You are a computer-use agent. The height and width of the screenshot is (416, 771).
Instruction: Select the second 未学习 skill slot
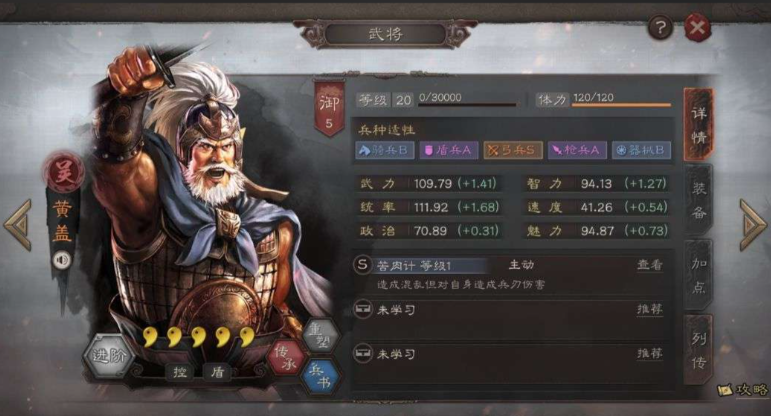(511, 354)
